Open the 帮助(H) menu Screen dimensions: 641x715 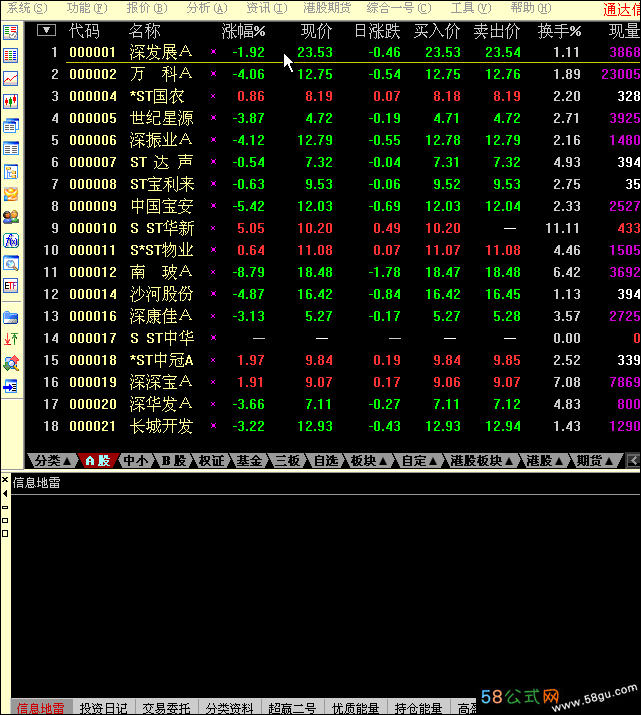(x=531, y=8)
